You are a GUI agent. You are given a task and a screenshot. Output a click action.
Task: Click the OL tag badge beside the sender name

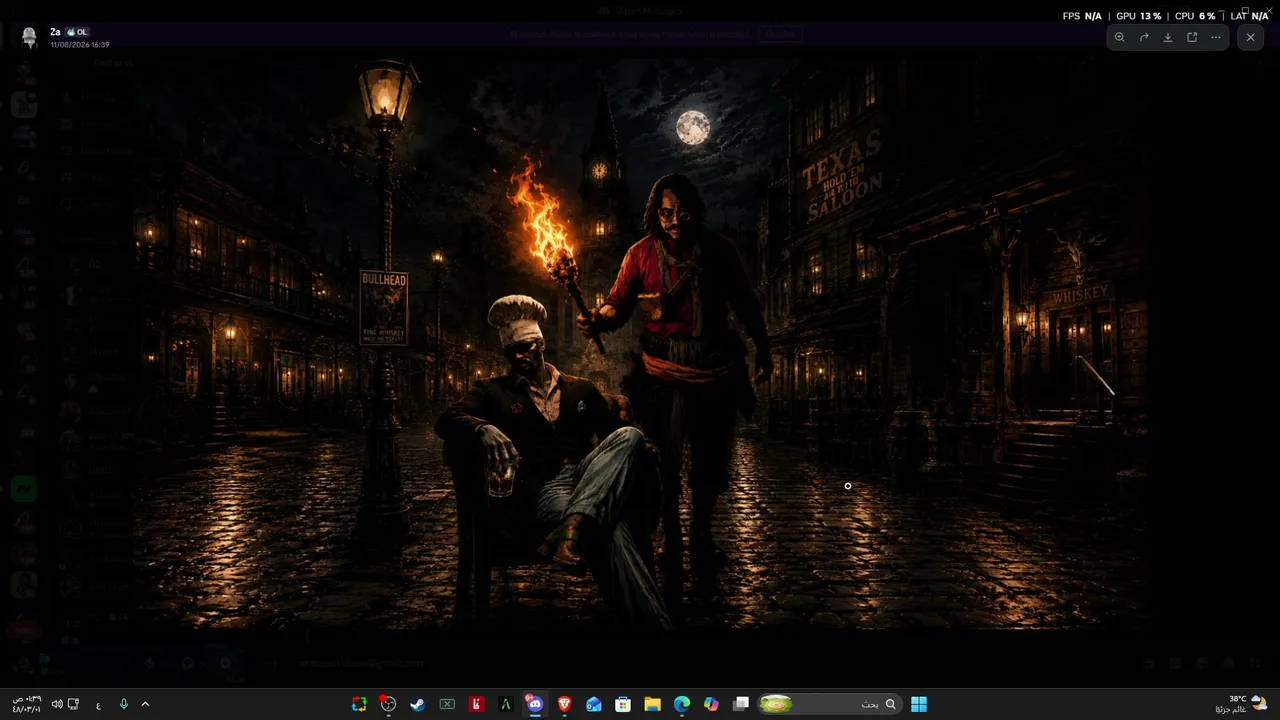[x=77, y=32]
